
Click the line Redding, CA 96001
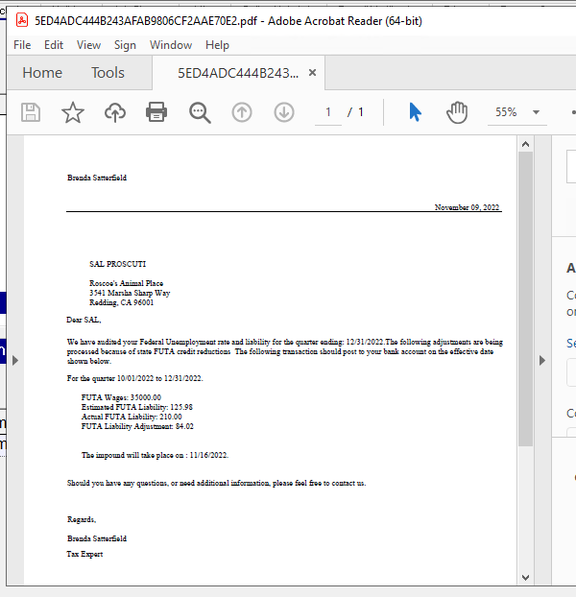121,302
